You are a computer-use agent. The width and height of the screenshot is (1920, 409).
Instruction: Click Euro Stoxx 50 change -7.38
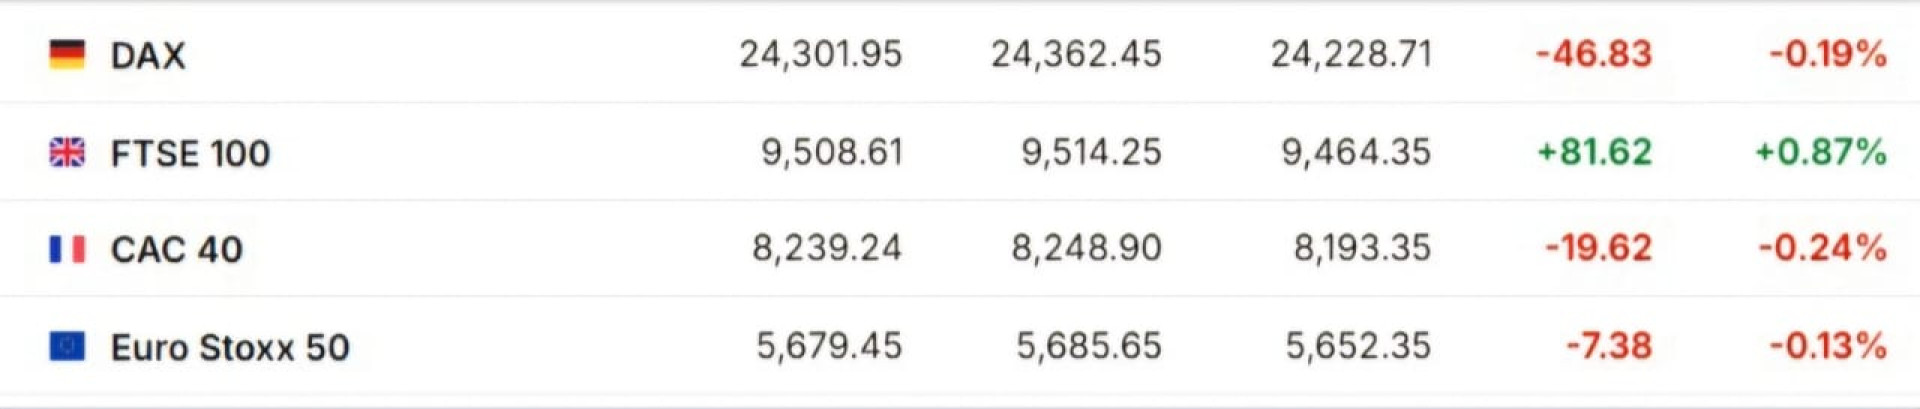(1608, 346)
